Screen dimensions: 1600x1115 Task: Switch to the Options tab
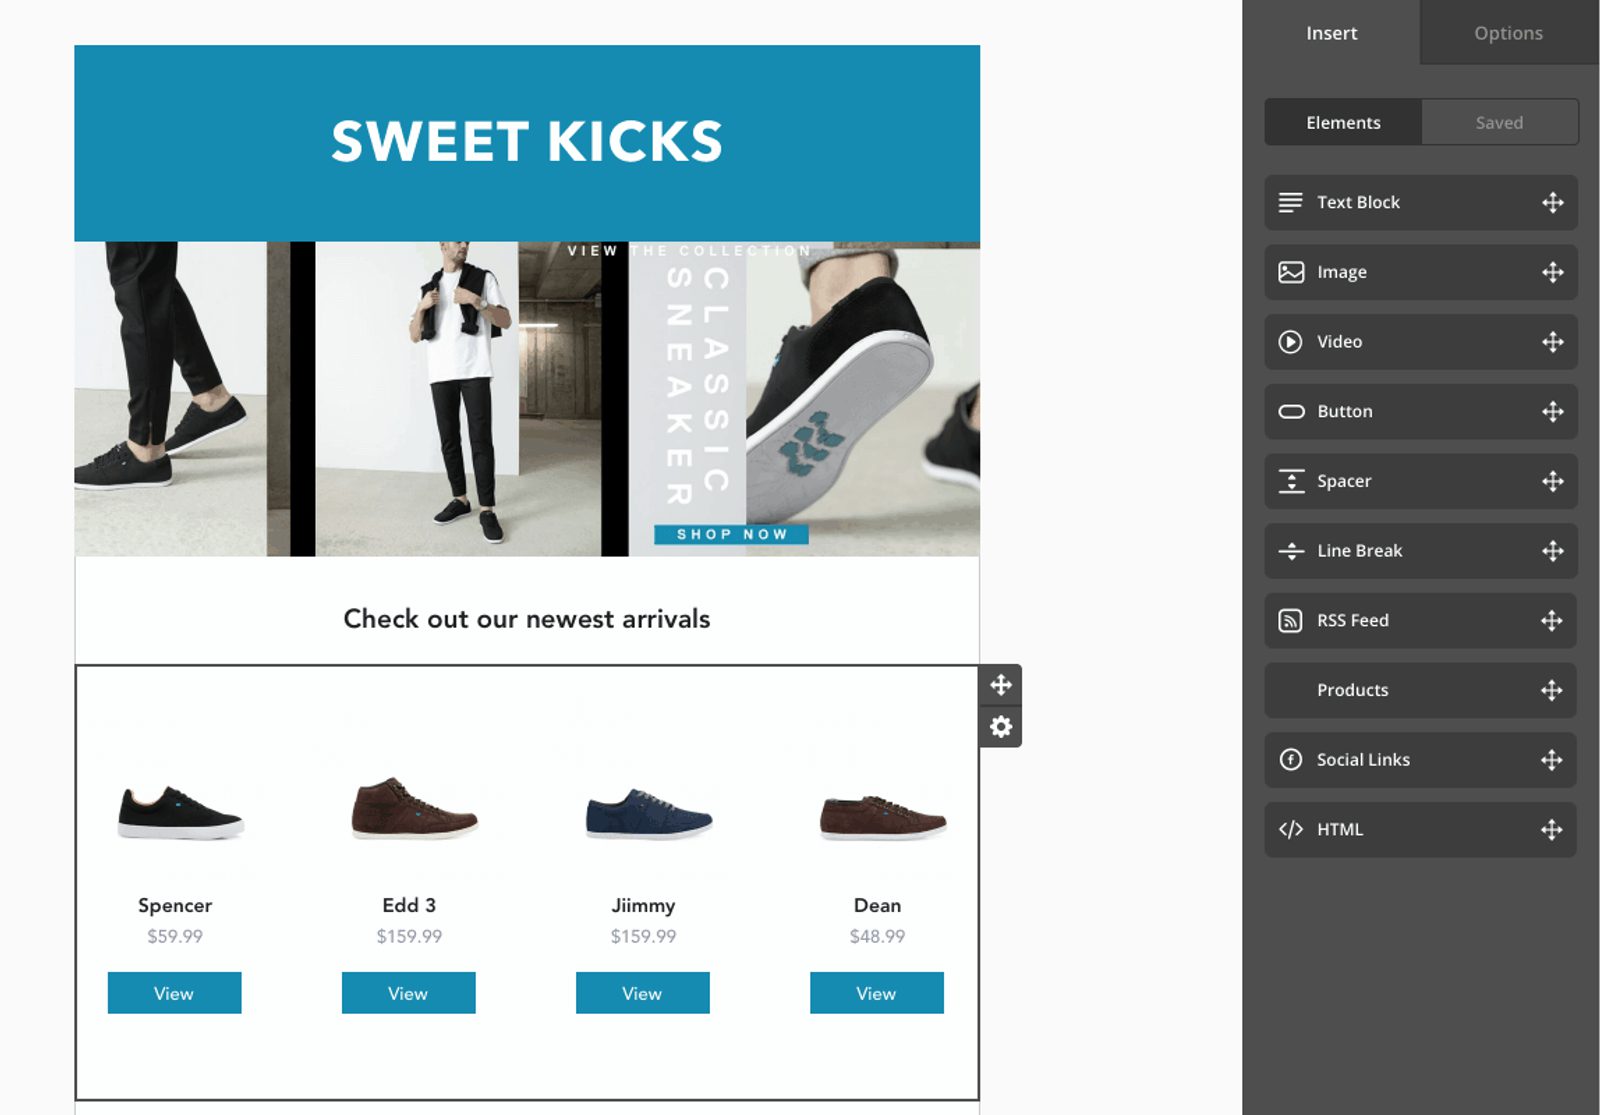point(1507,32)
